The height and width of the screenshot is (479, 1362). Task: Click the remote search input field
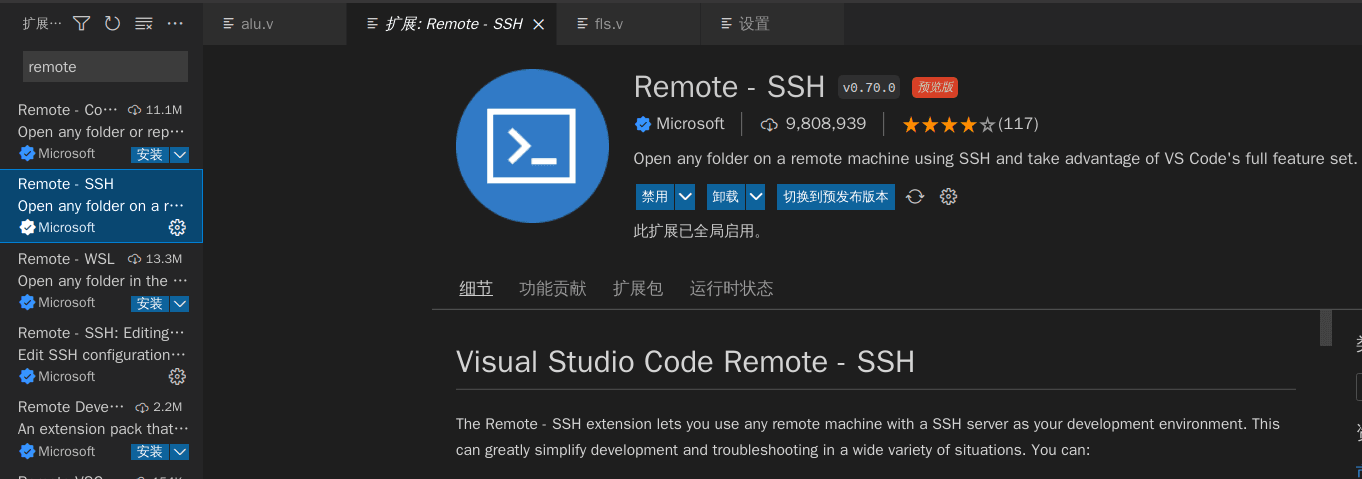pyautogui.click(x=105, y=67)
